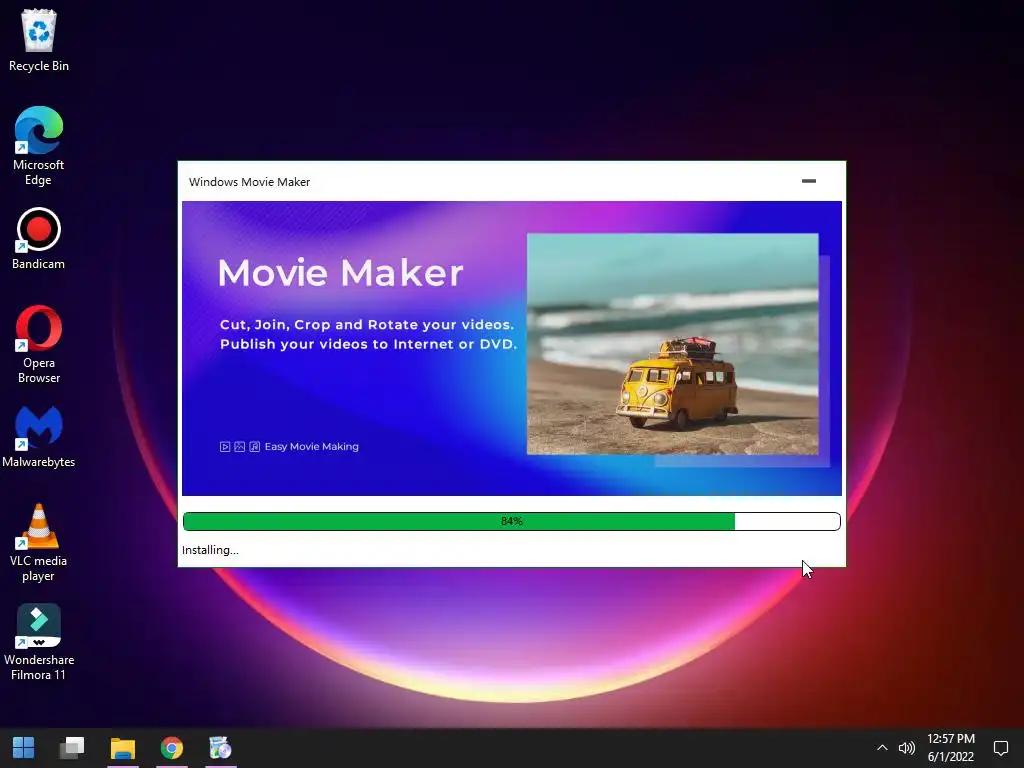Click the "Movie Maker" banner heading
This screenshot has height=768, width=1024.
pyautogui.click(x=340, y=272)
